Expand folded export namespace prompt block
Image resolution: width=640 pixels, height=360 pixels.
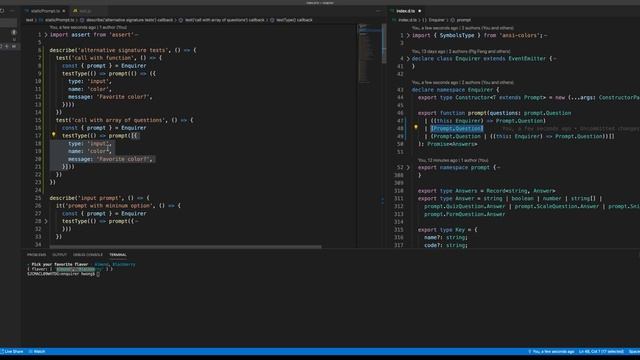point(408,167)
